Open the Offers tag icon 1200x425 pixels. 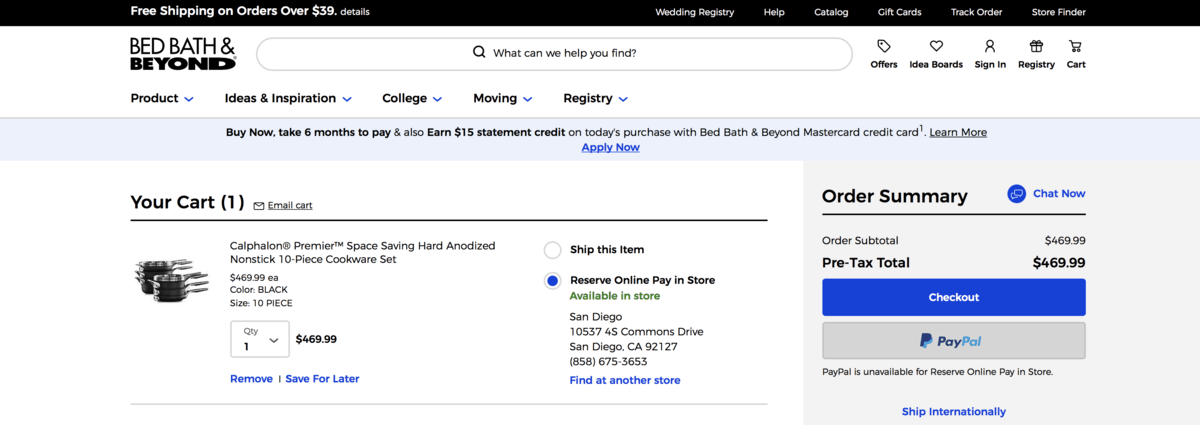point(883,46)
